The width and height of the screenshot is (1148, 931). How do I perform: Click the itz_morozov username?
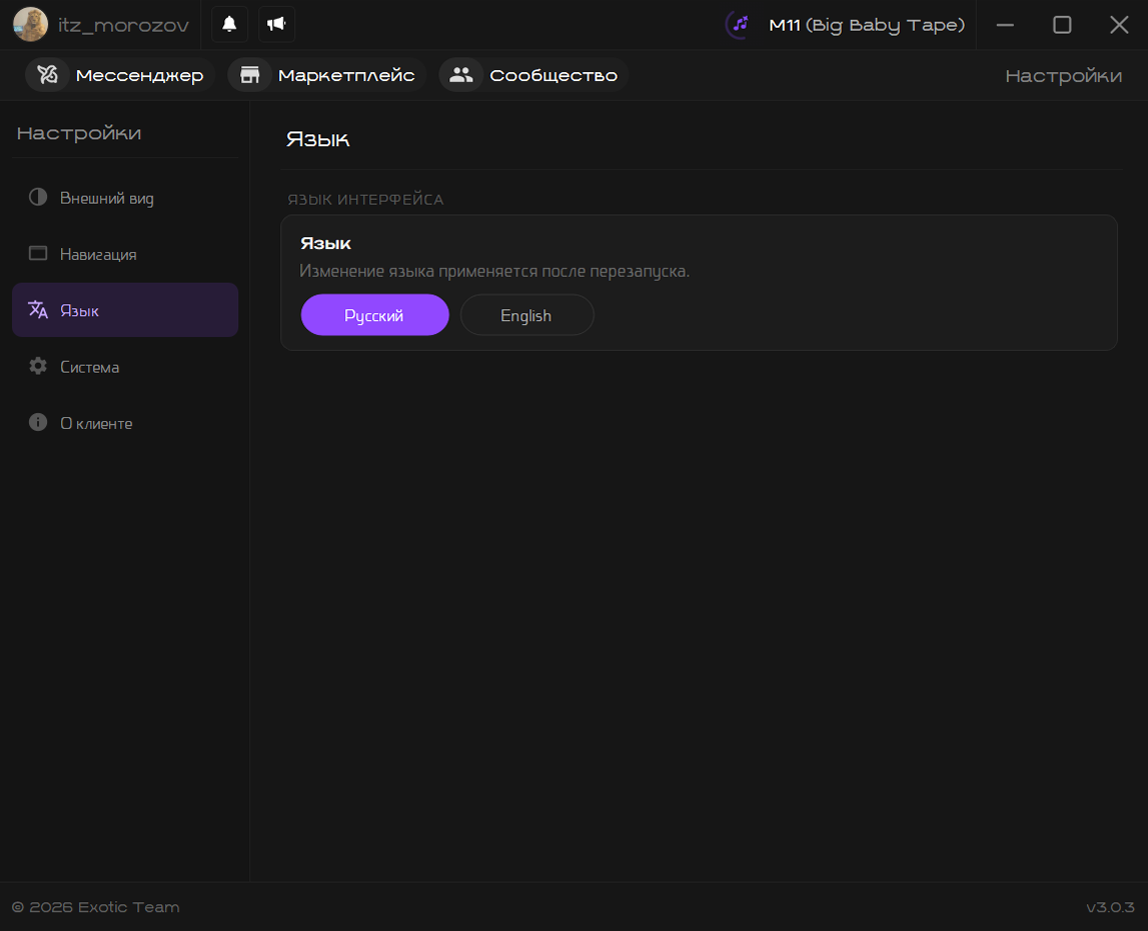(124, 25)
